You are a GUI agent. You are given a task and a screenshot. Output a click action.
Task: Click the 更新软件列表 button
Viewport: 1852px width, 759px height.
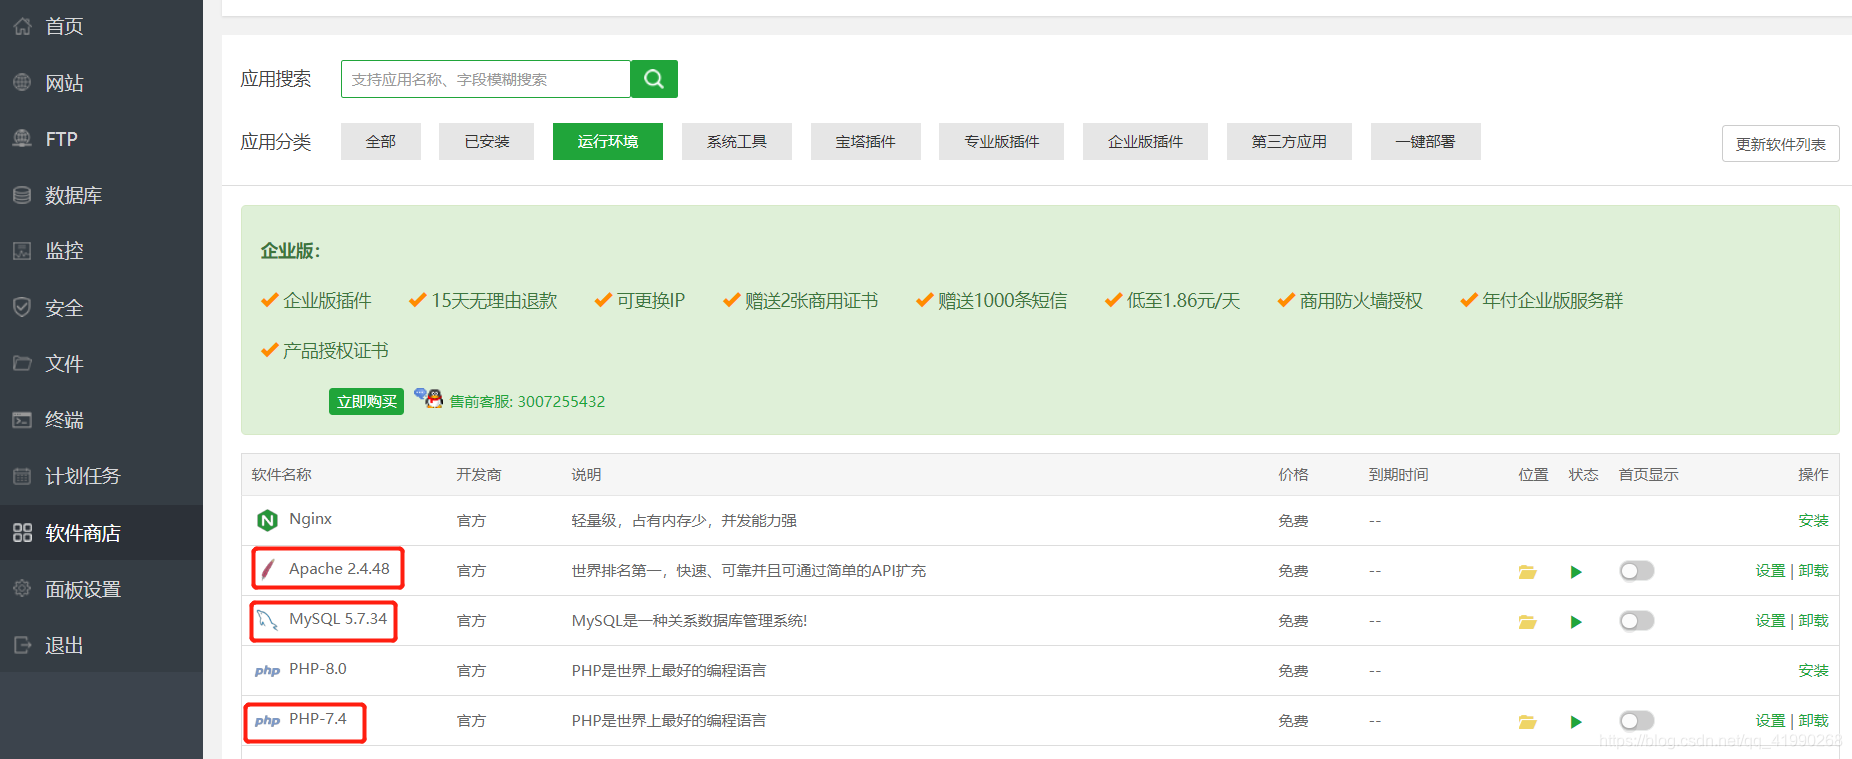pos(1781,144)
